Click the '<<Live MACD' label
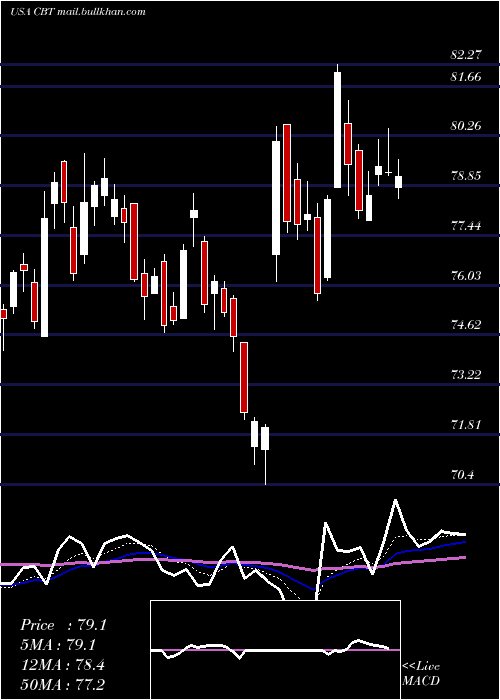The height and width of the screenshot is (700, 500). tap(421, 673)
